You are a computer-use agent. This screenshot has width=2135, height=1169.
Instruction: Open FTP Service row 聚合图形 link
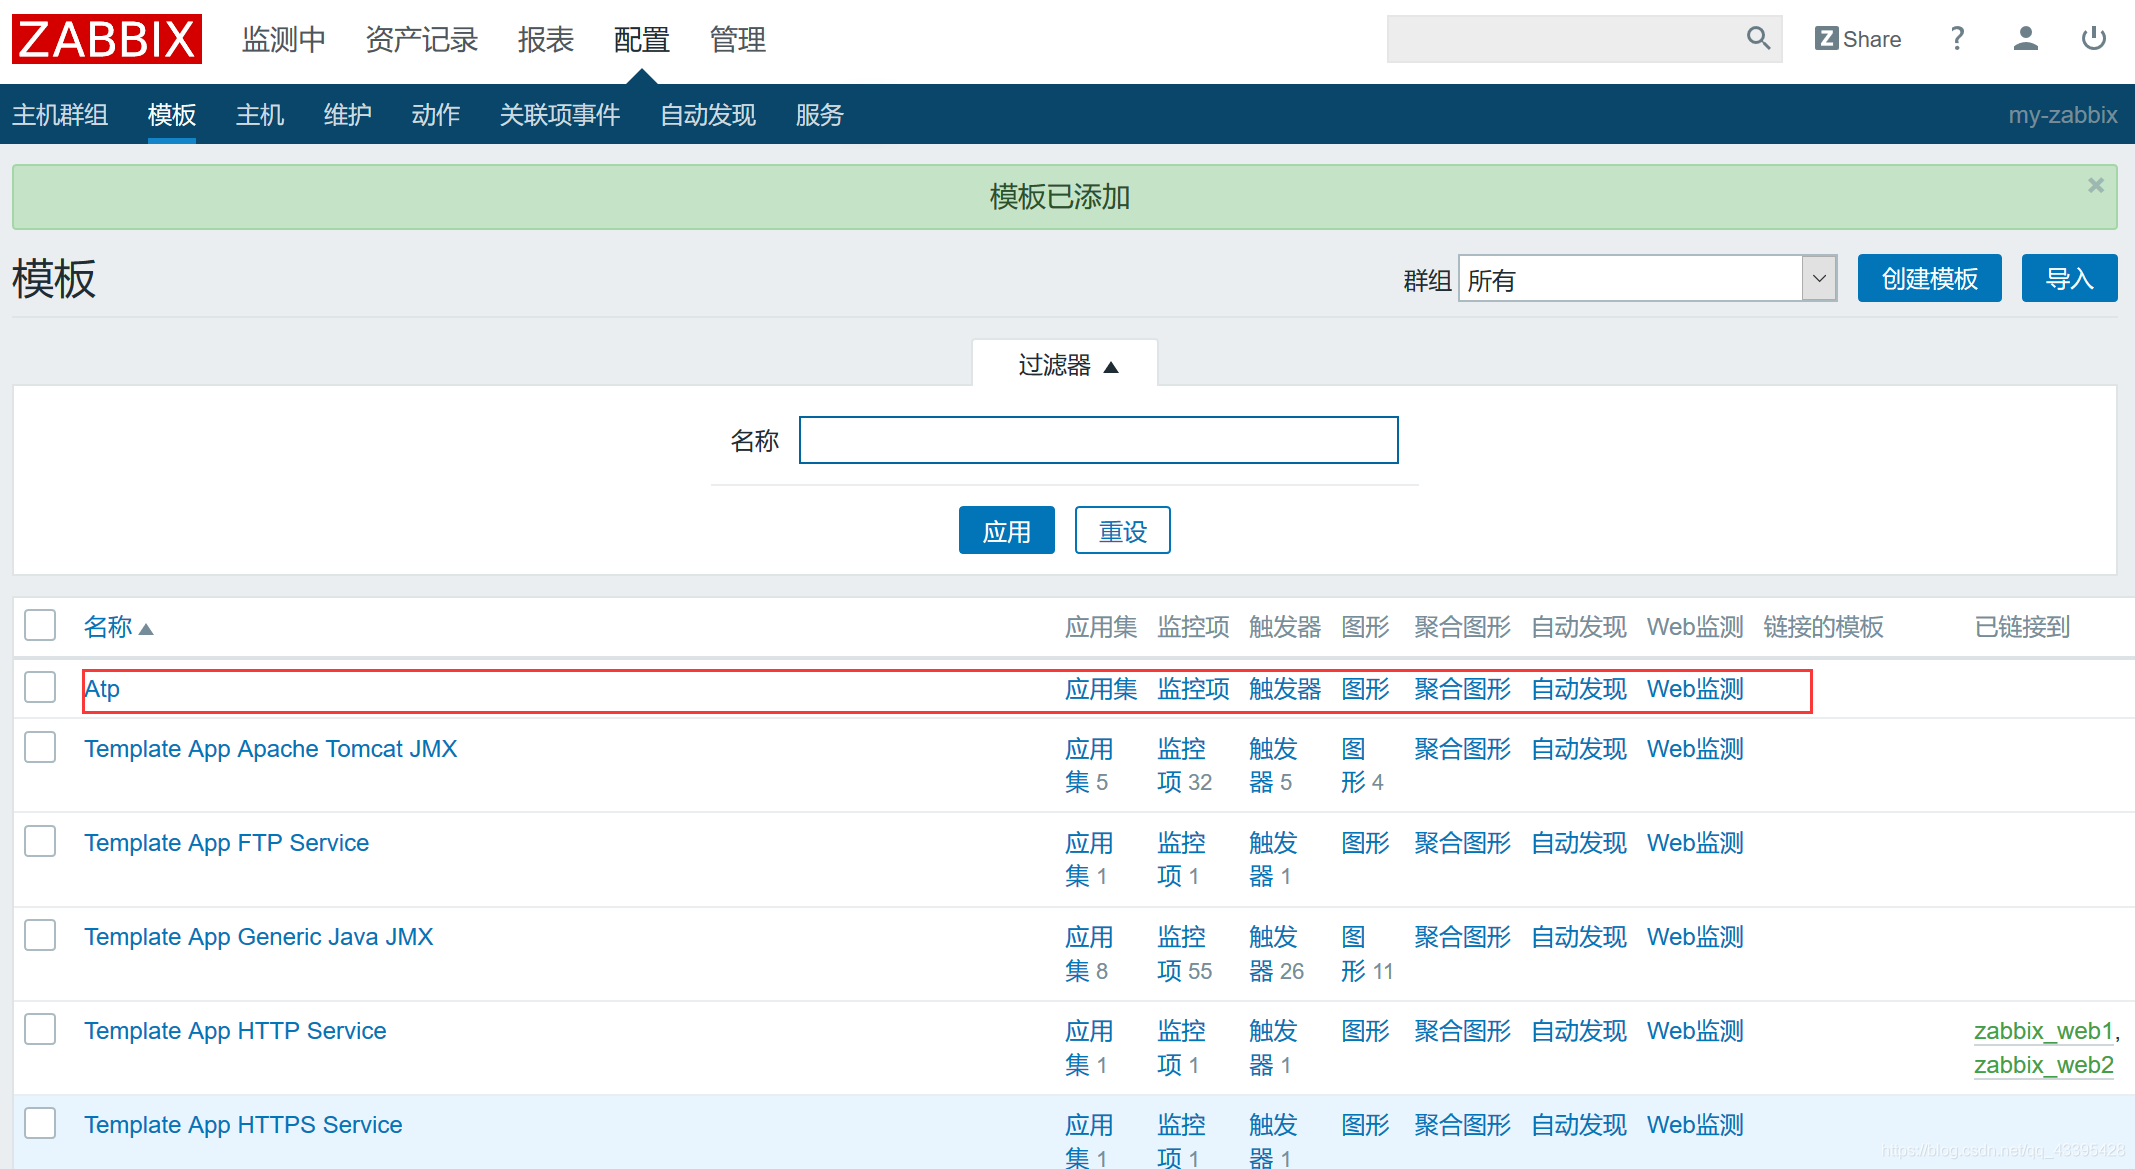coord(1462,843)
